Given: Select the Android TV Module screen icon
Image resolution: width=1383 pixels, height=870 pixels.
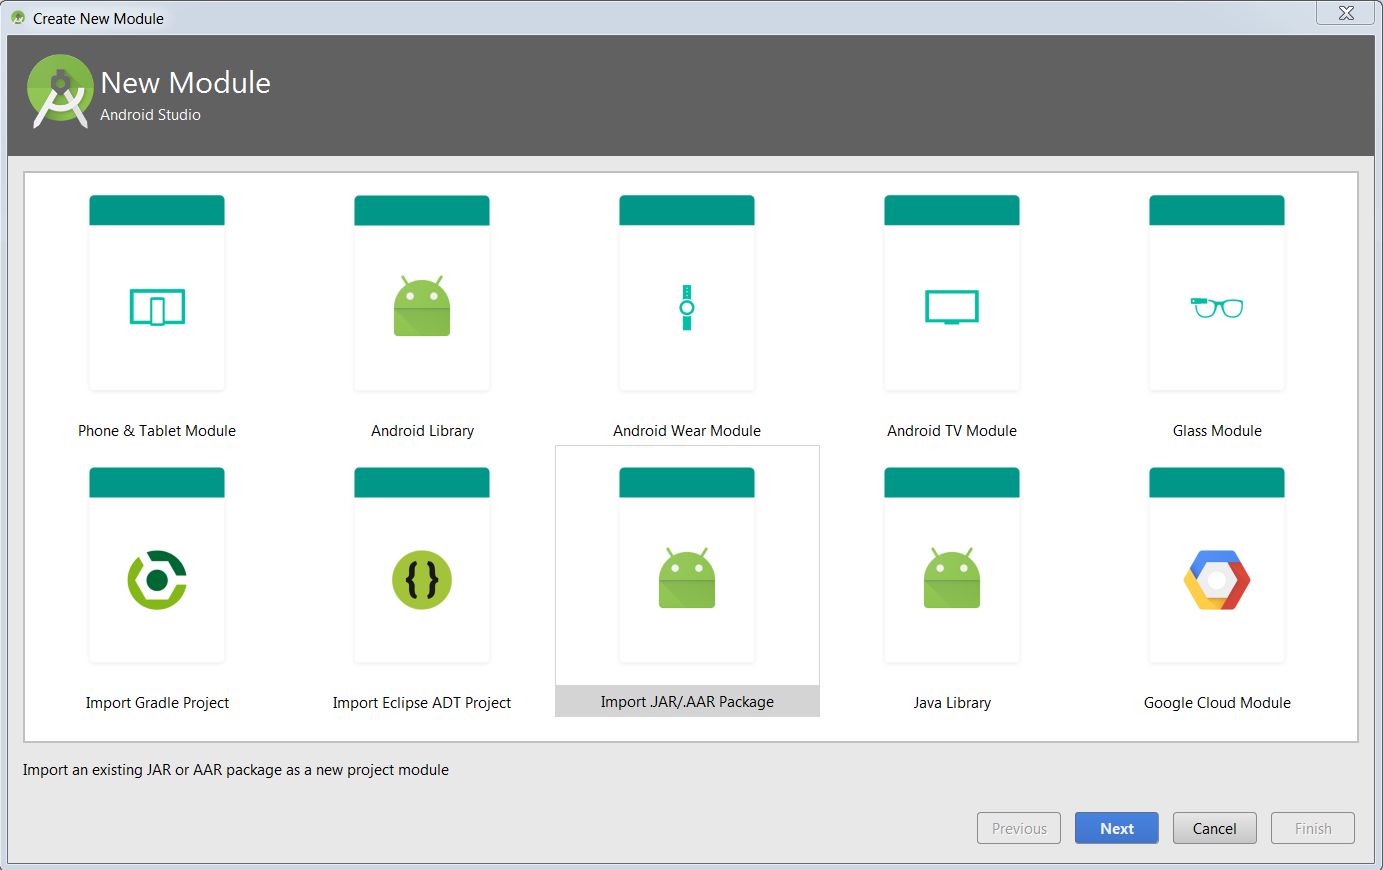Looking at the screenshot, I should click(x=952, y=307).
